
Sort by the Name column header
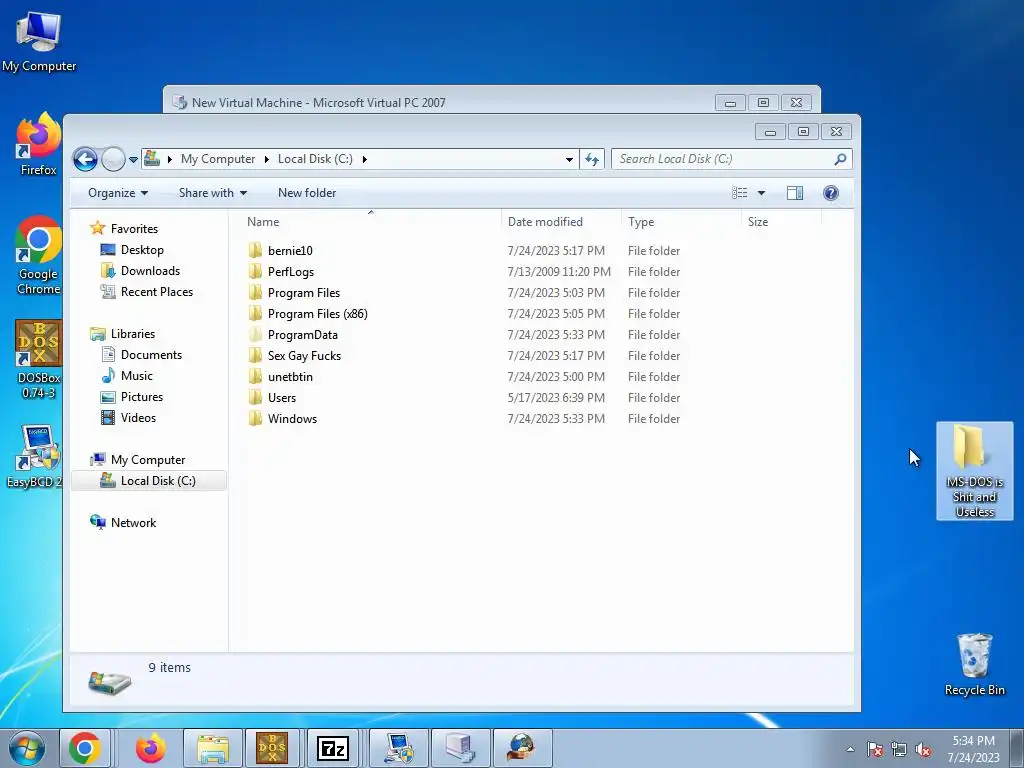point(371,221)
